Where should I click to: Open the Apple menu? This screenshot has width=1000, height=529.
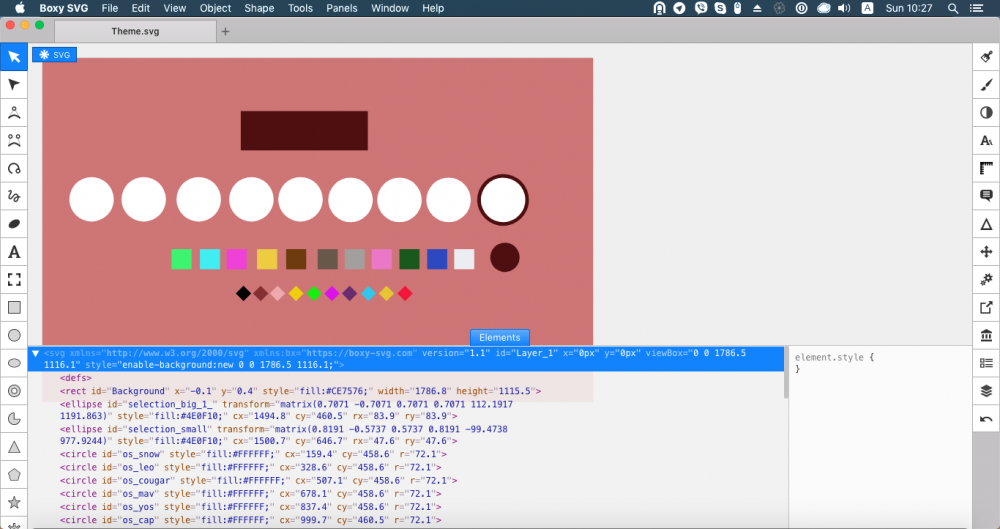click(20, 8)
